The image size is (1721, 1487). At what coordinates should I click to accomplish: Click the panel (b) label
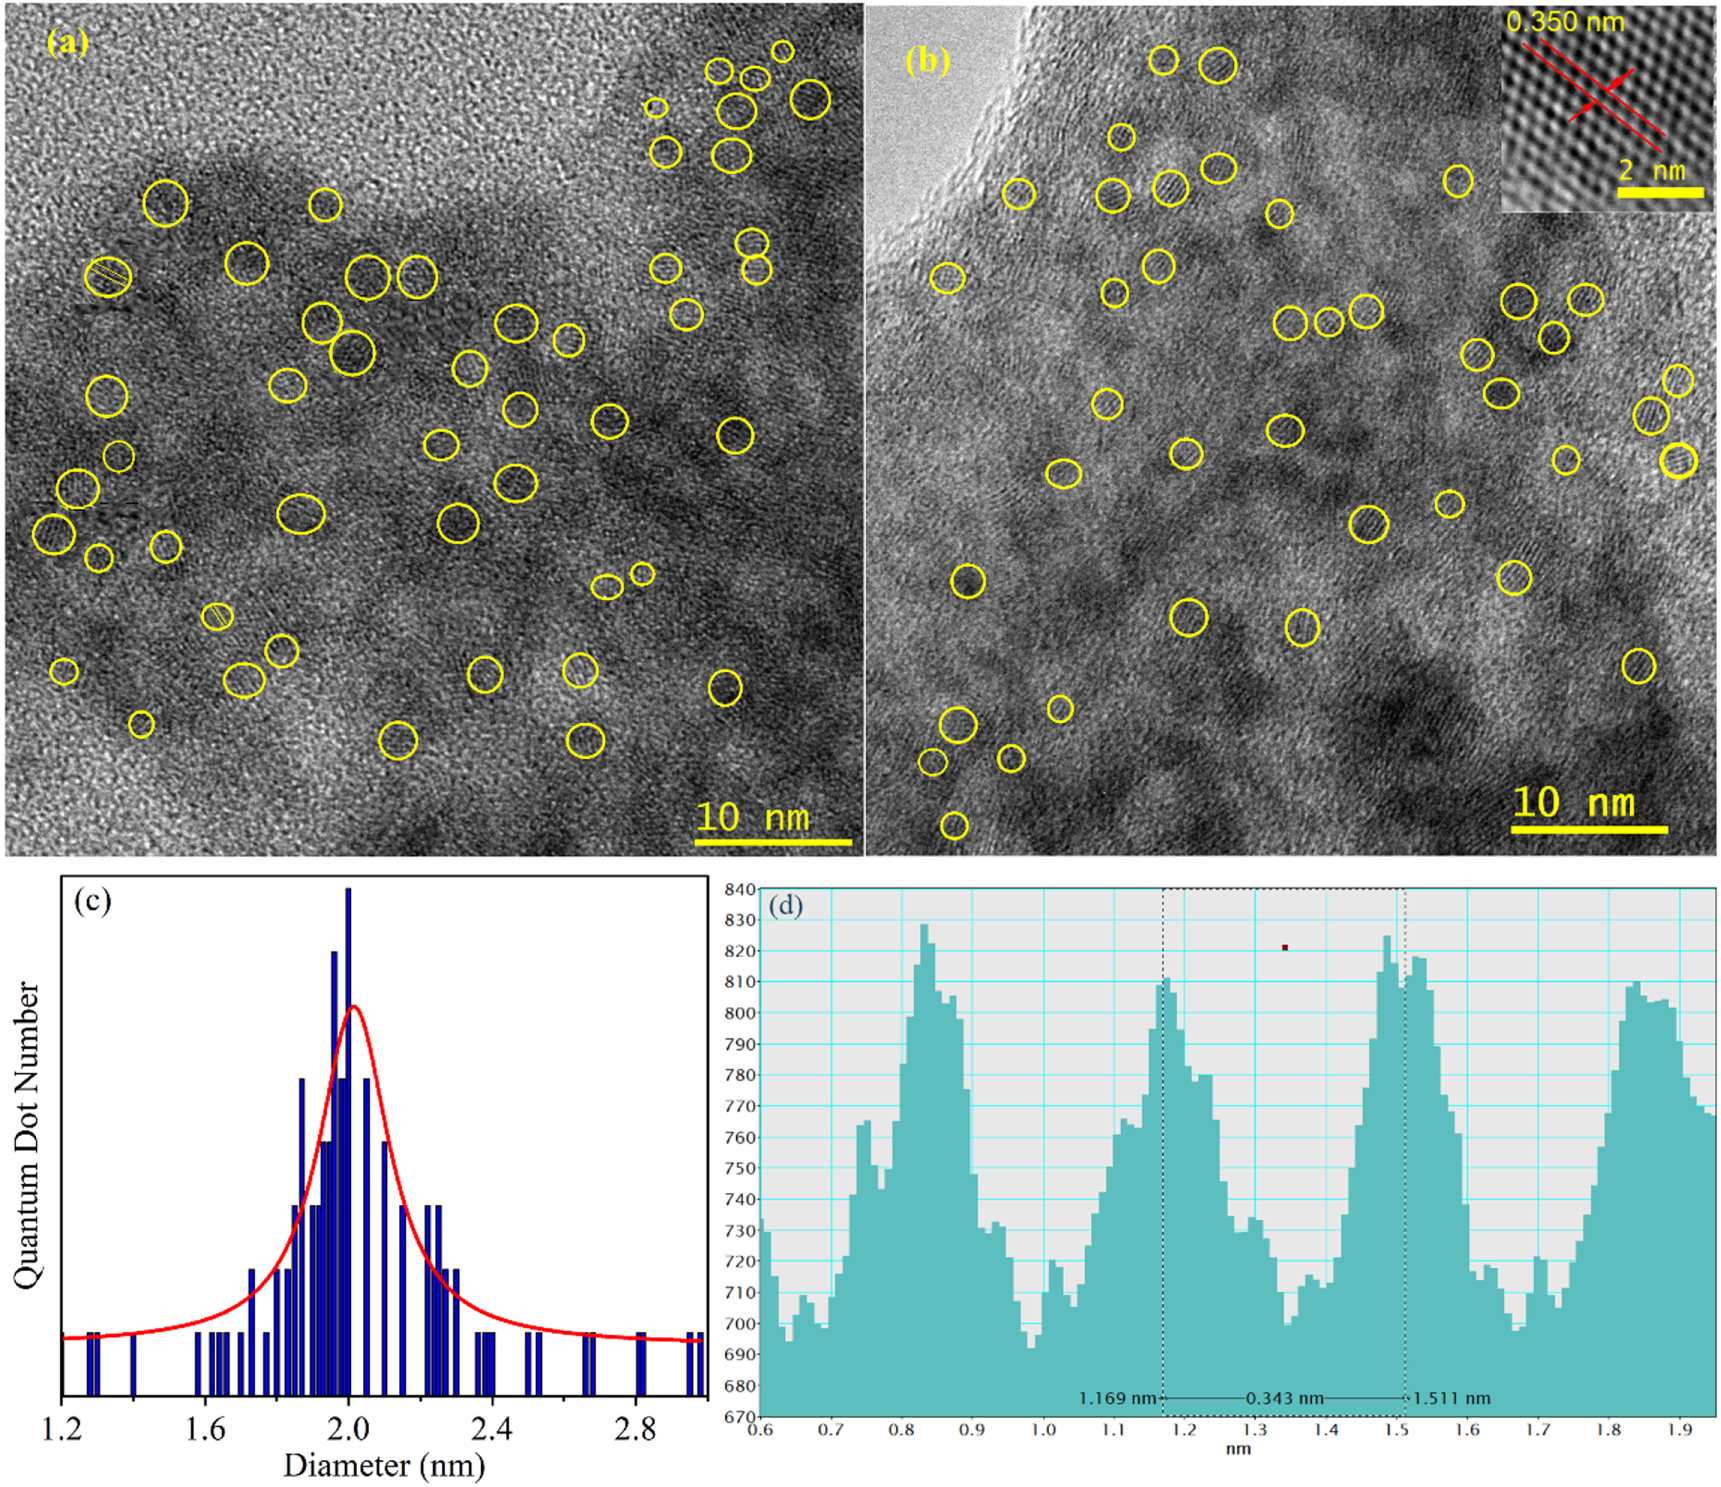click(927, 61)
